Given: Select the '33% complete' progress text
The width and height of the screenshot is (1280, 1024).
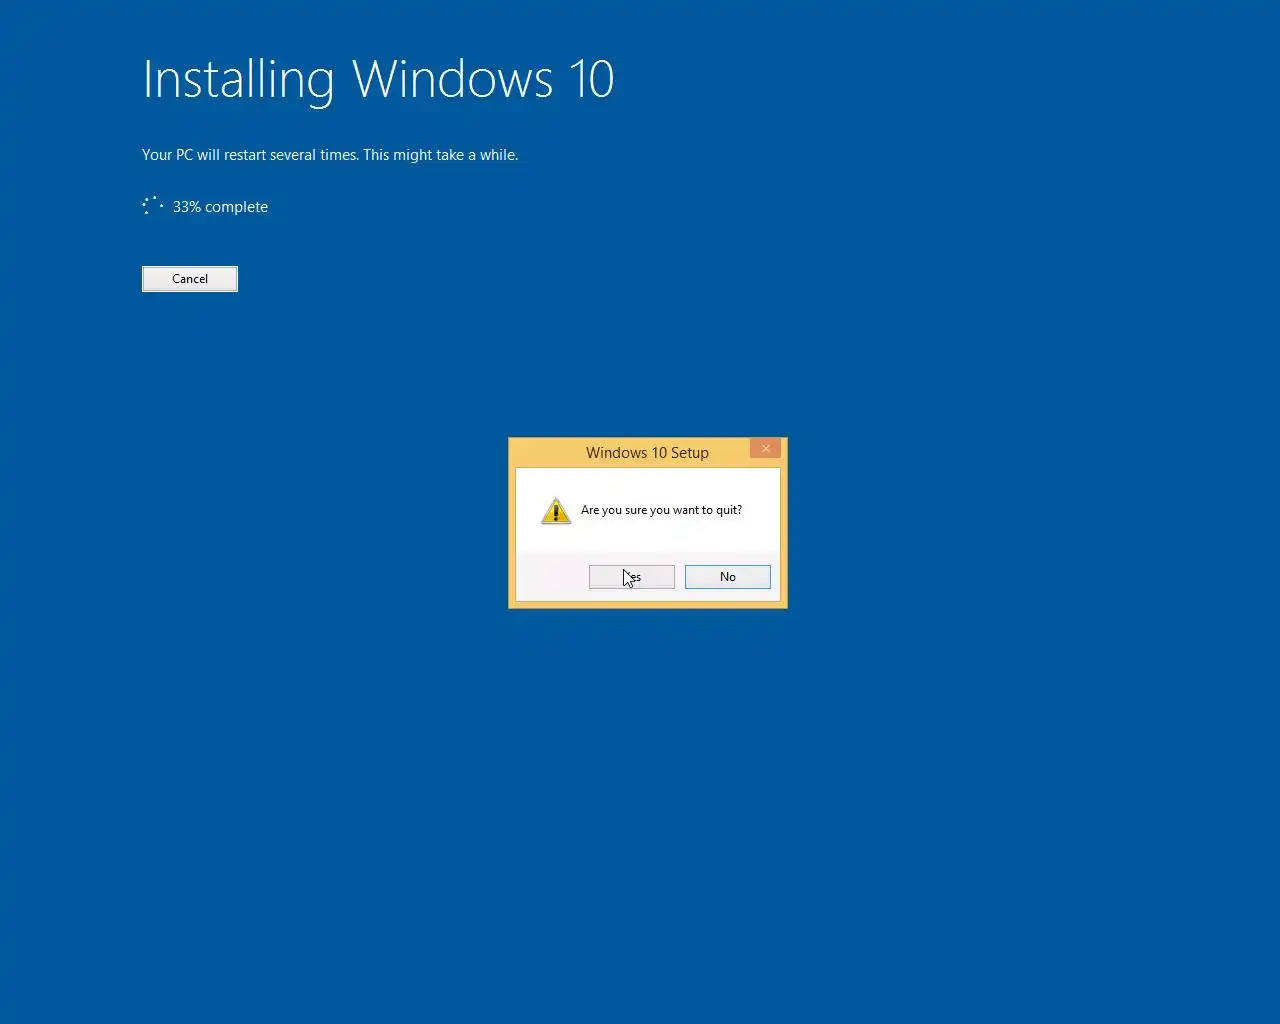Looking at the screenshot, I should click(220, 207).
